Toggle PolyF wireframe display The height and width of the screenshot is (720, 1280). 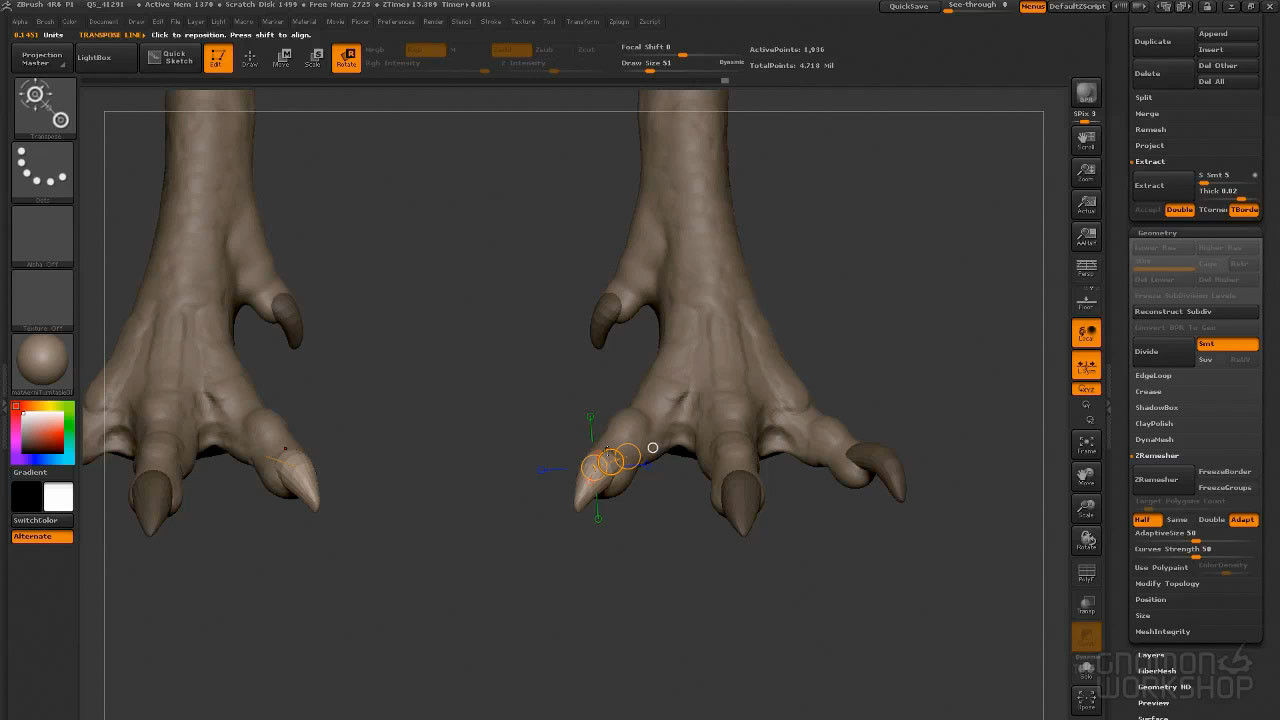(1086, 574)
